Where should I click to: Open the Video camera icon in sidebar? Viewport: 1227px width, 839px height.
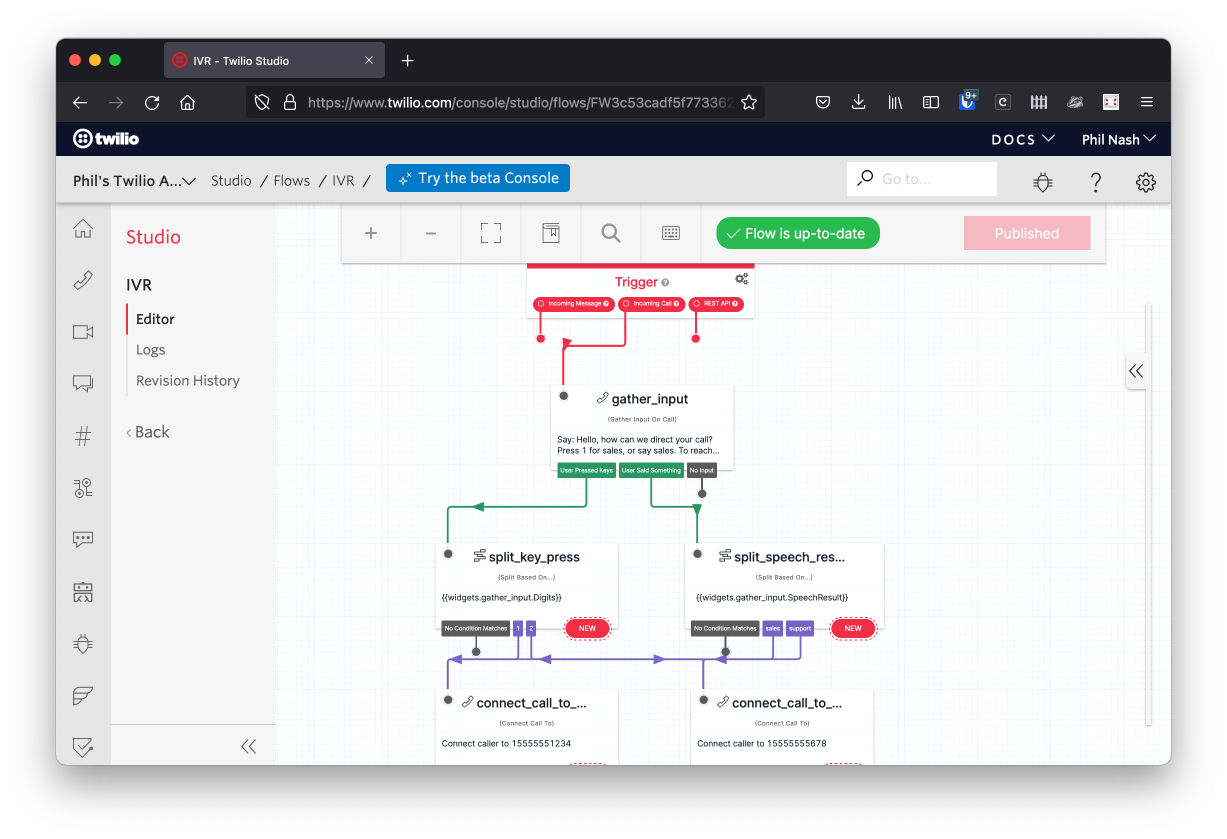tap(83, 332)
